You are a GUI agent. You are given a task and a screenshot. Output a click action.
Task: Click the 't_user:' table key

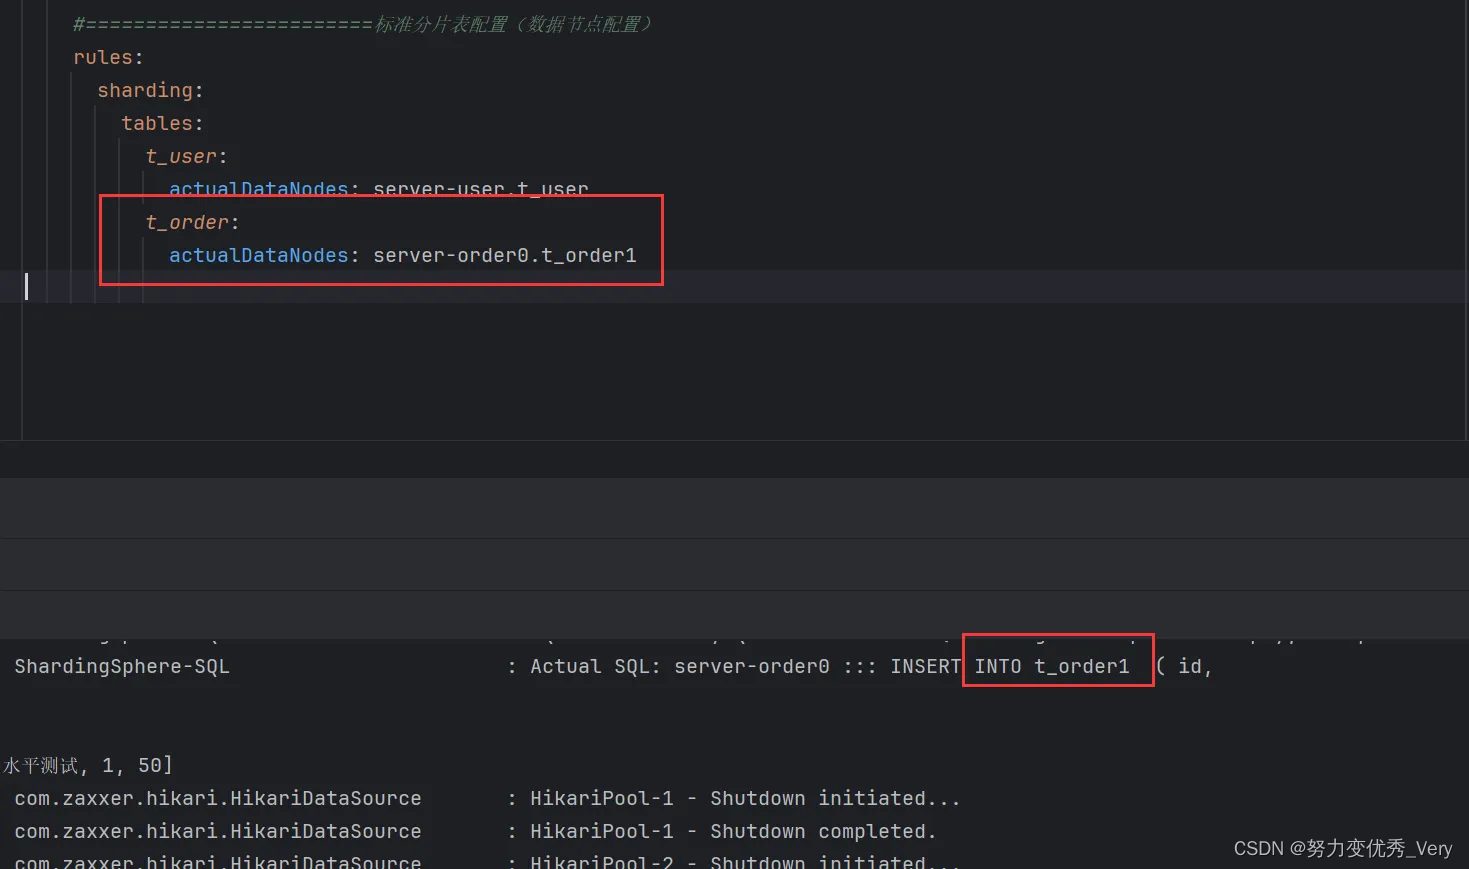[x=186, y=156]
